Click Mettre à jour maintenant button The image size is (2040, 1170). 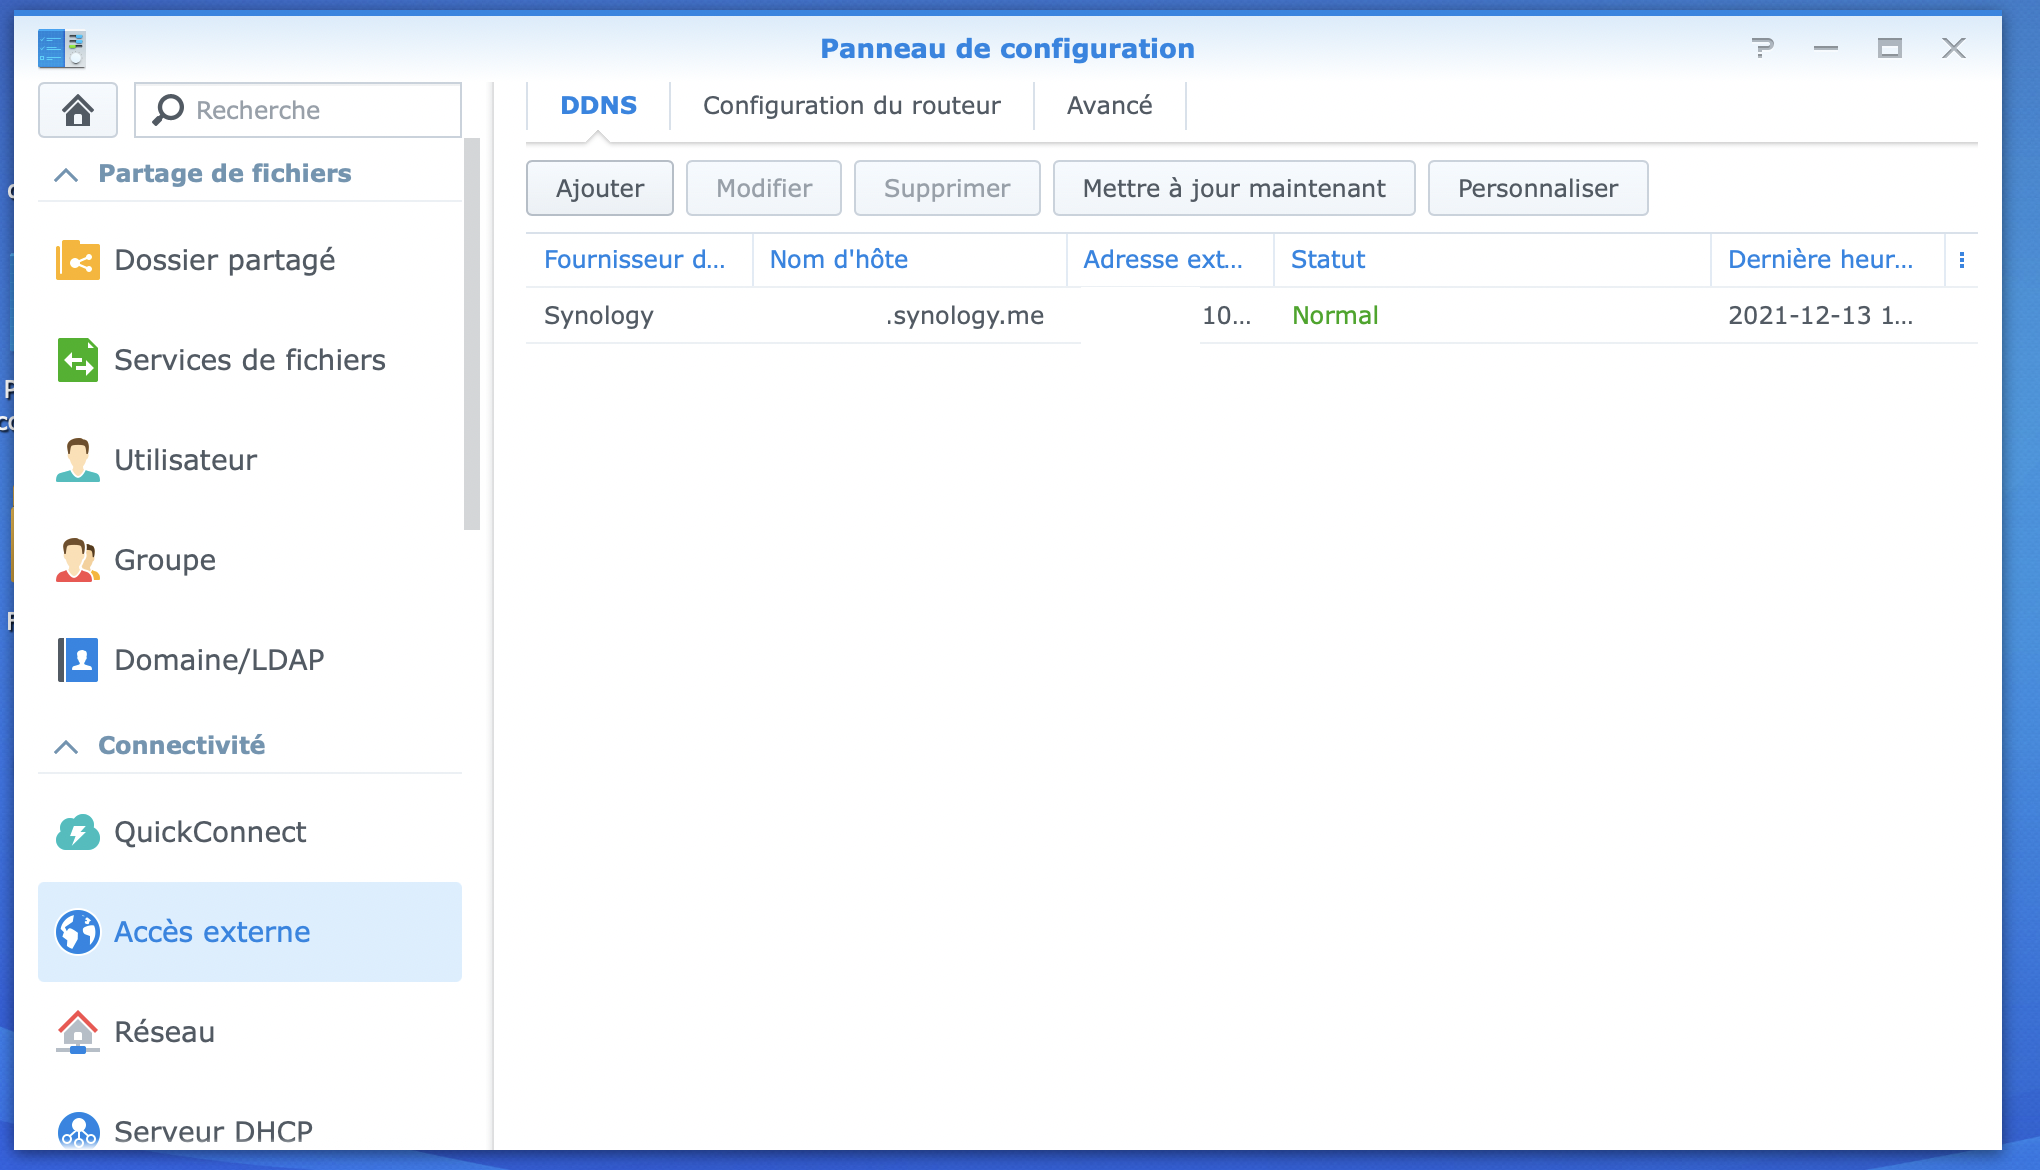tap(1233, 189)
